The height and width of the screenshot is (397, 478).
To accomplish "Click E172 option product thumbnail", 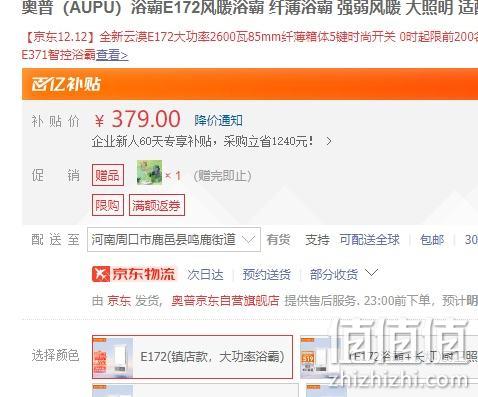I will [x=113, y=358].
